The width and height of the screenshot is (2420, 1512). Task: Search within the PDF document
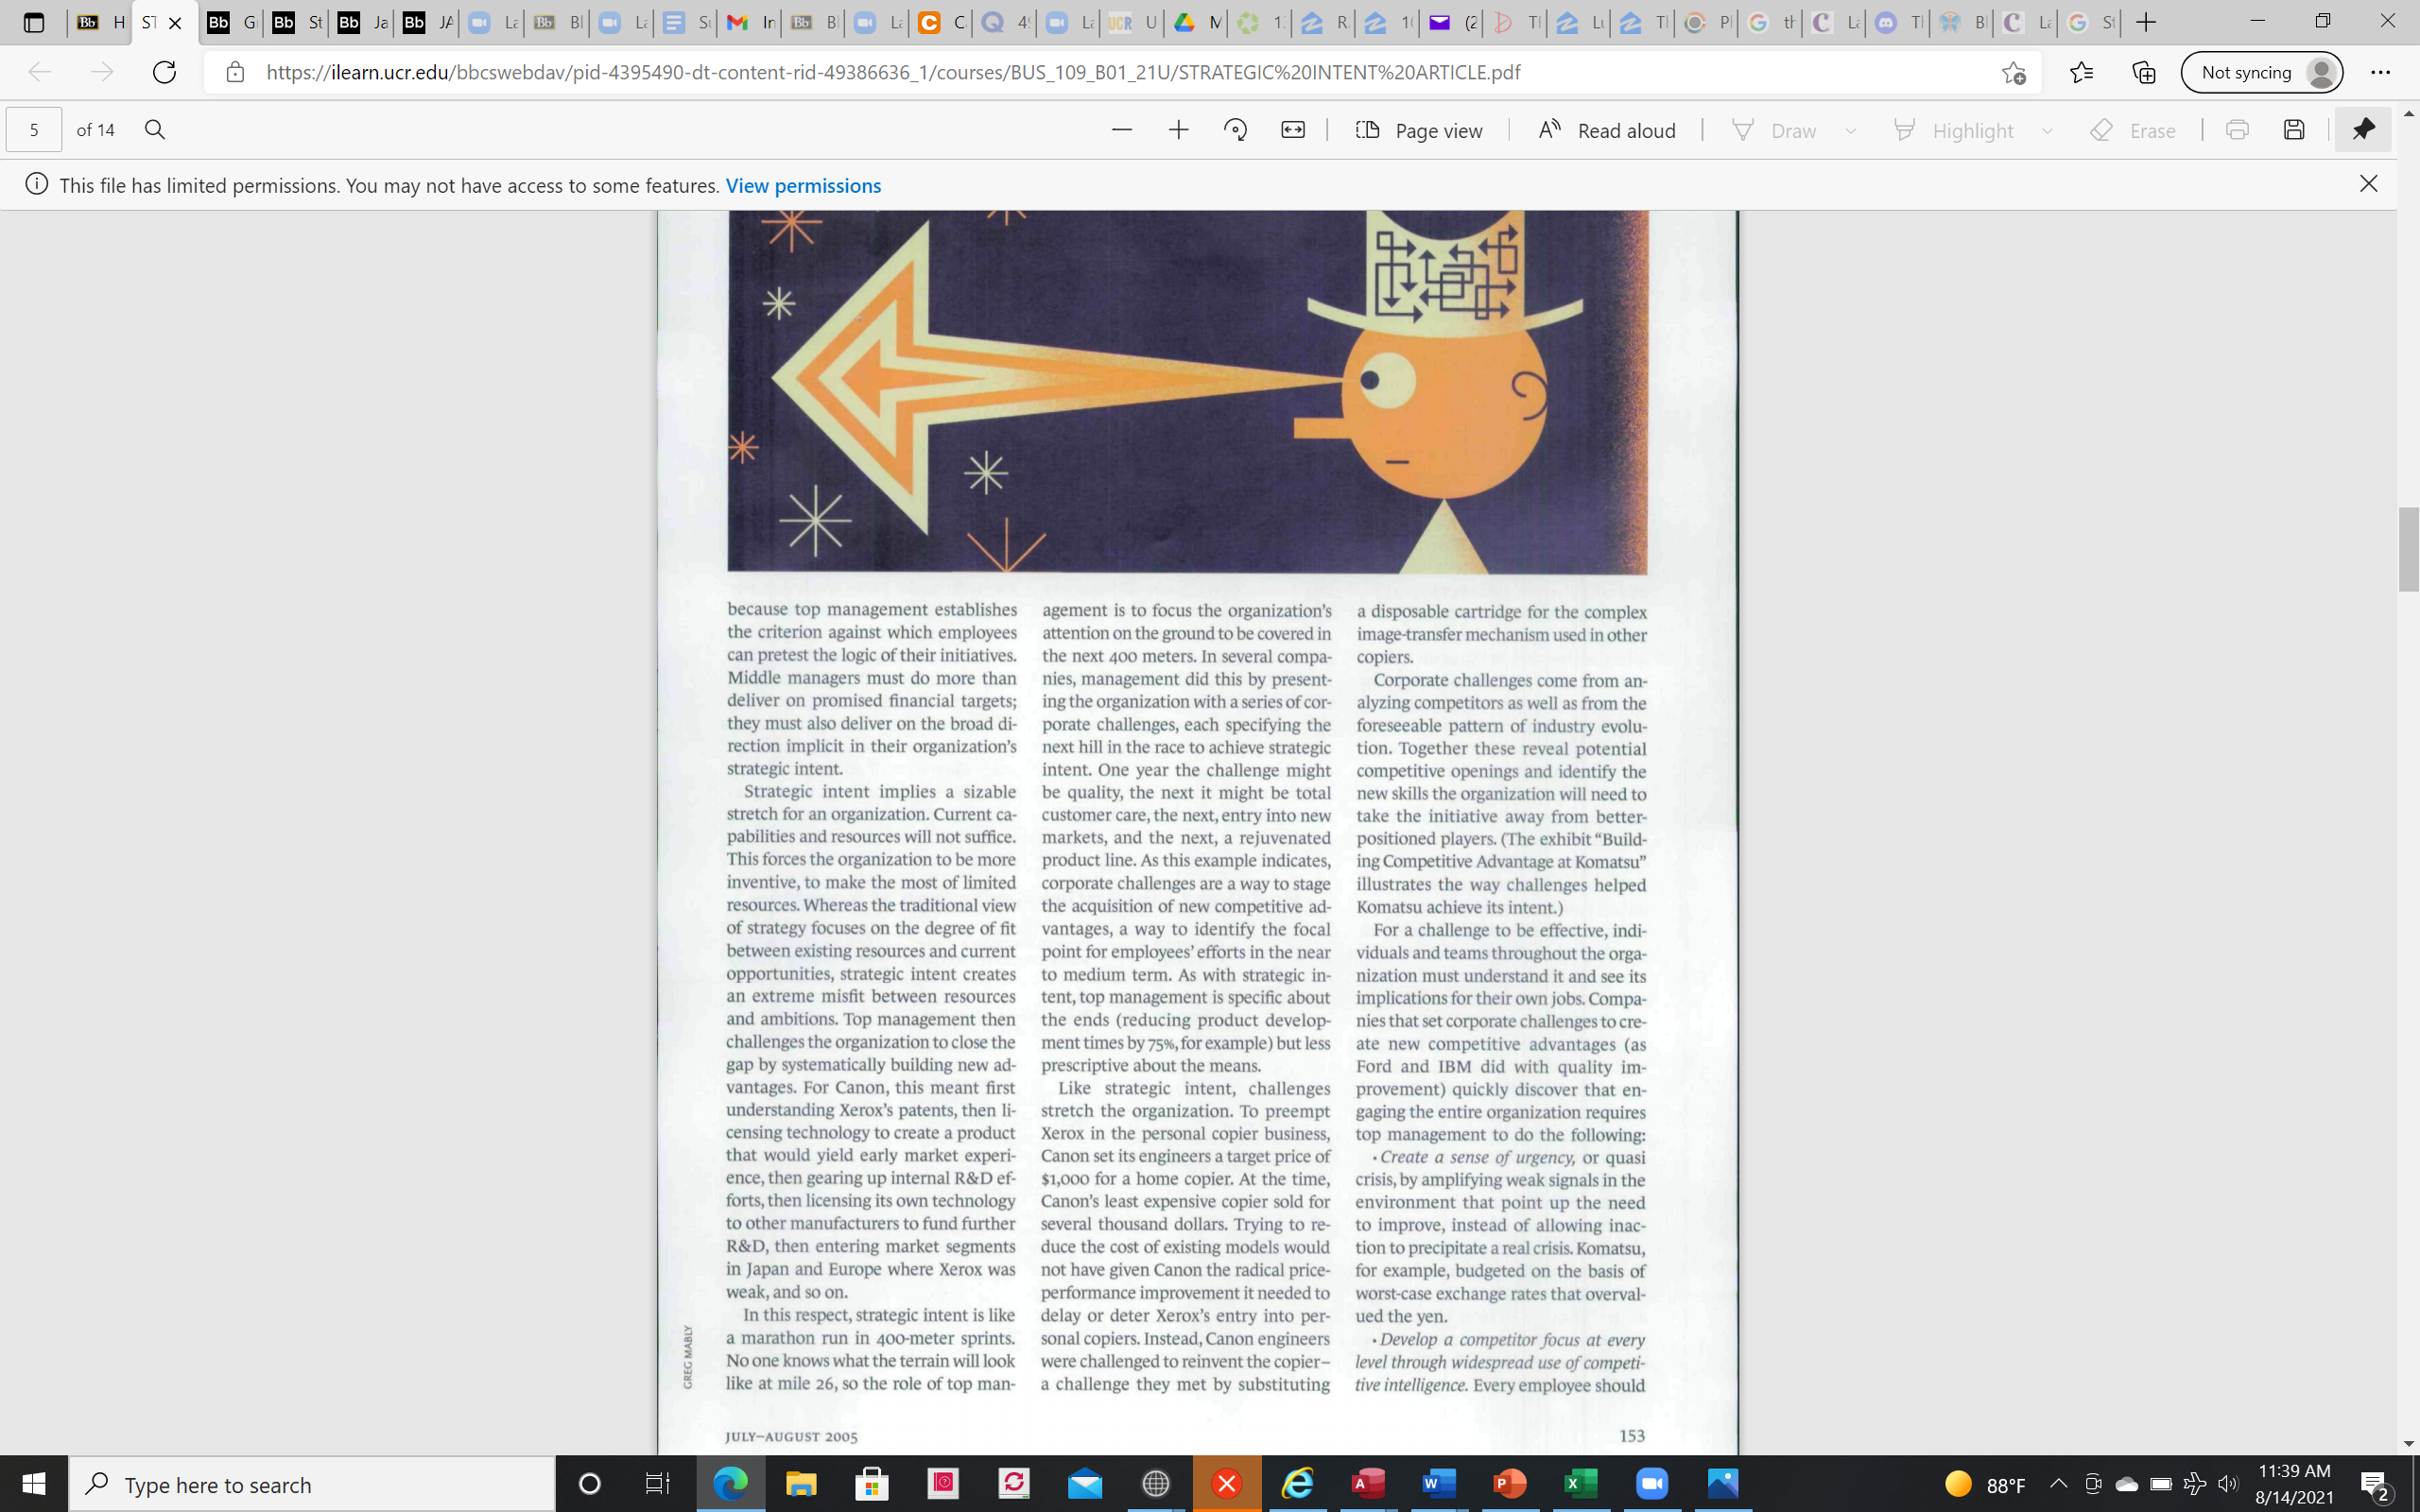(155, 130)
